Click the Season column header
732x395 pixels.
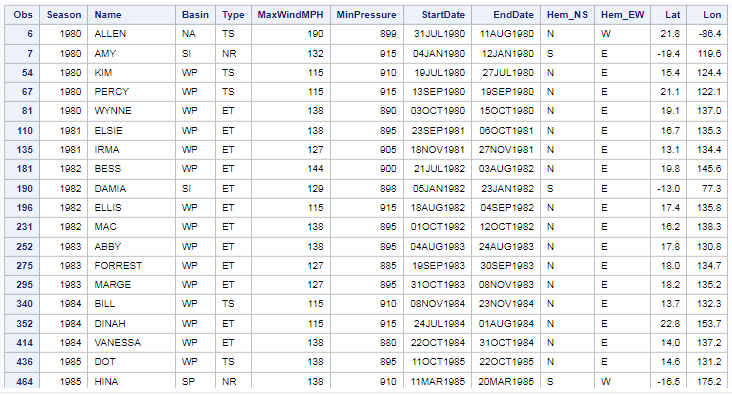tap(64, 15)
